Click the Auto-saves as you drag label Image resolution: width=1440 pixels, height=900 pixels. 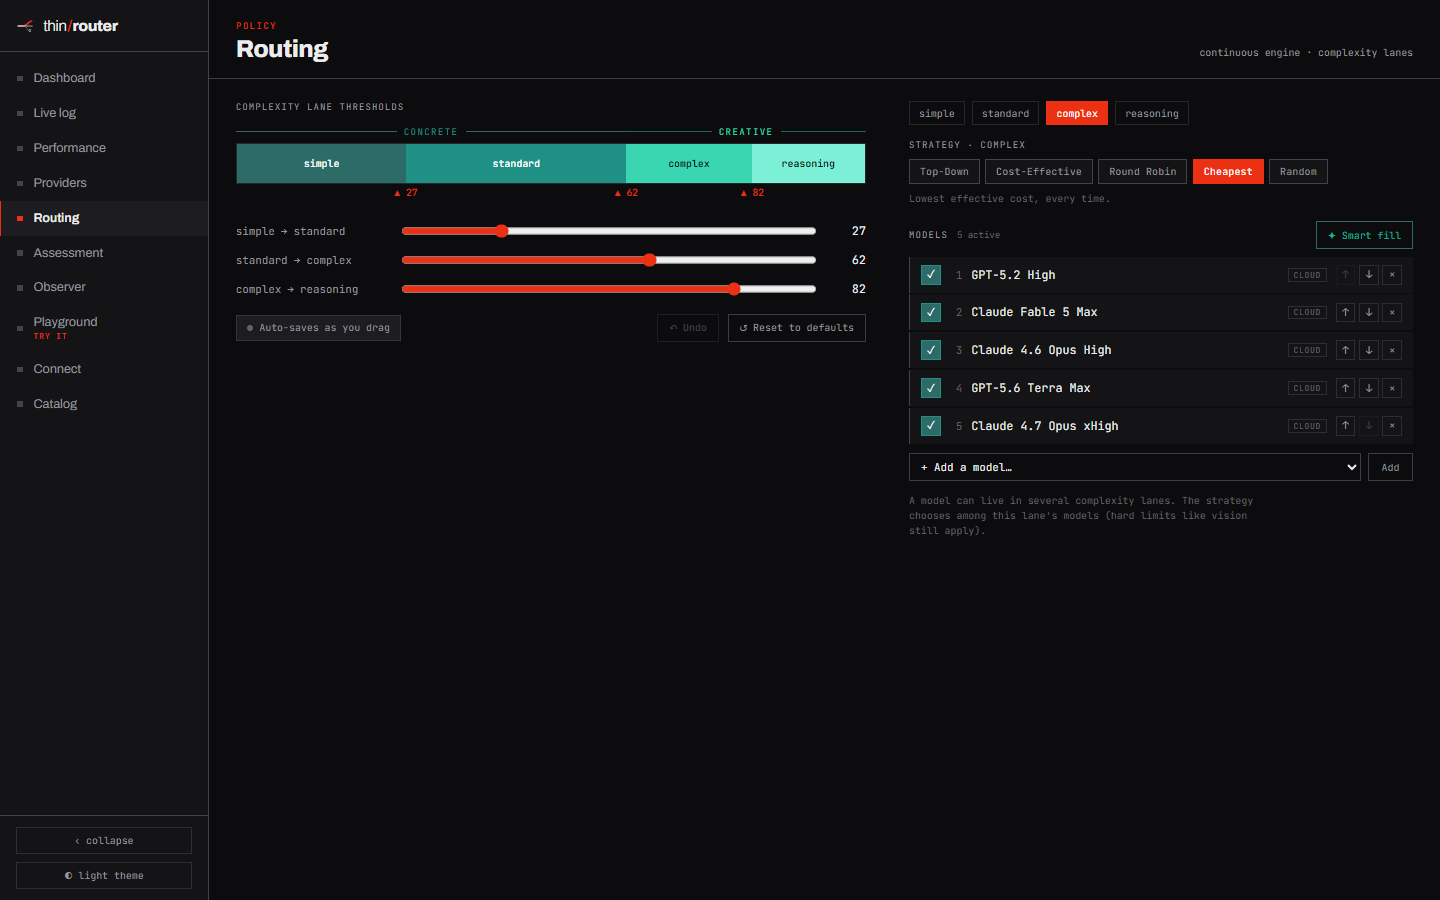pyautogui.click(x=318, y=328)
